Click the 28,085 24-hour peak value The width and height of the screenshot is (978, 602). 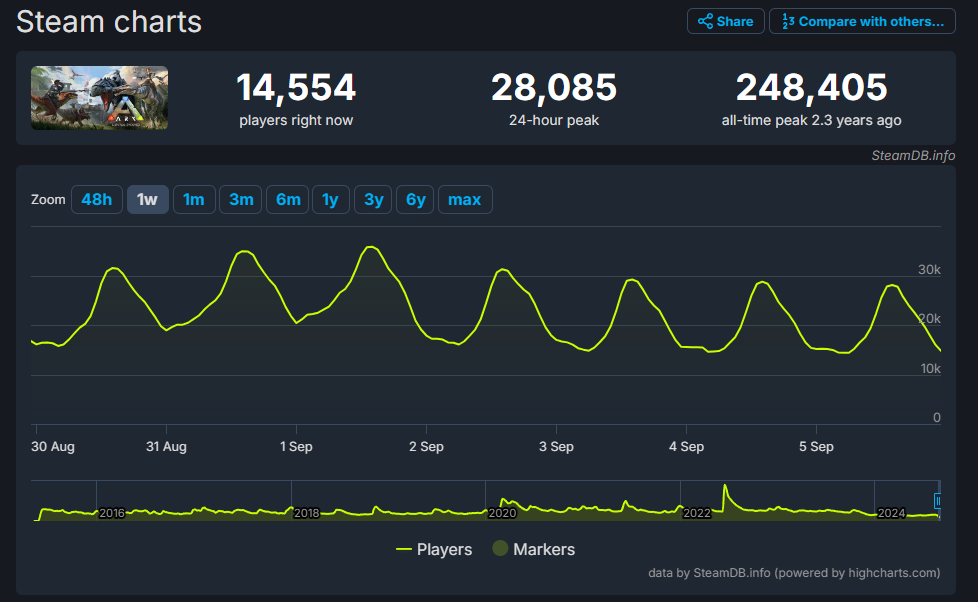[554, 87]
